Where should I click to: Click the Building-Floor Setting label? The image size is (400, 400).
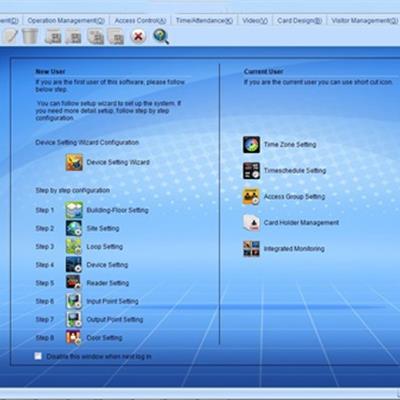pyautogui.click(x=117, y=210)
